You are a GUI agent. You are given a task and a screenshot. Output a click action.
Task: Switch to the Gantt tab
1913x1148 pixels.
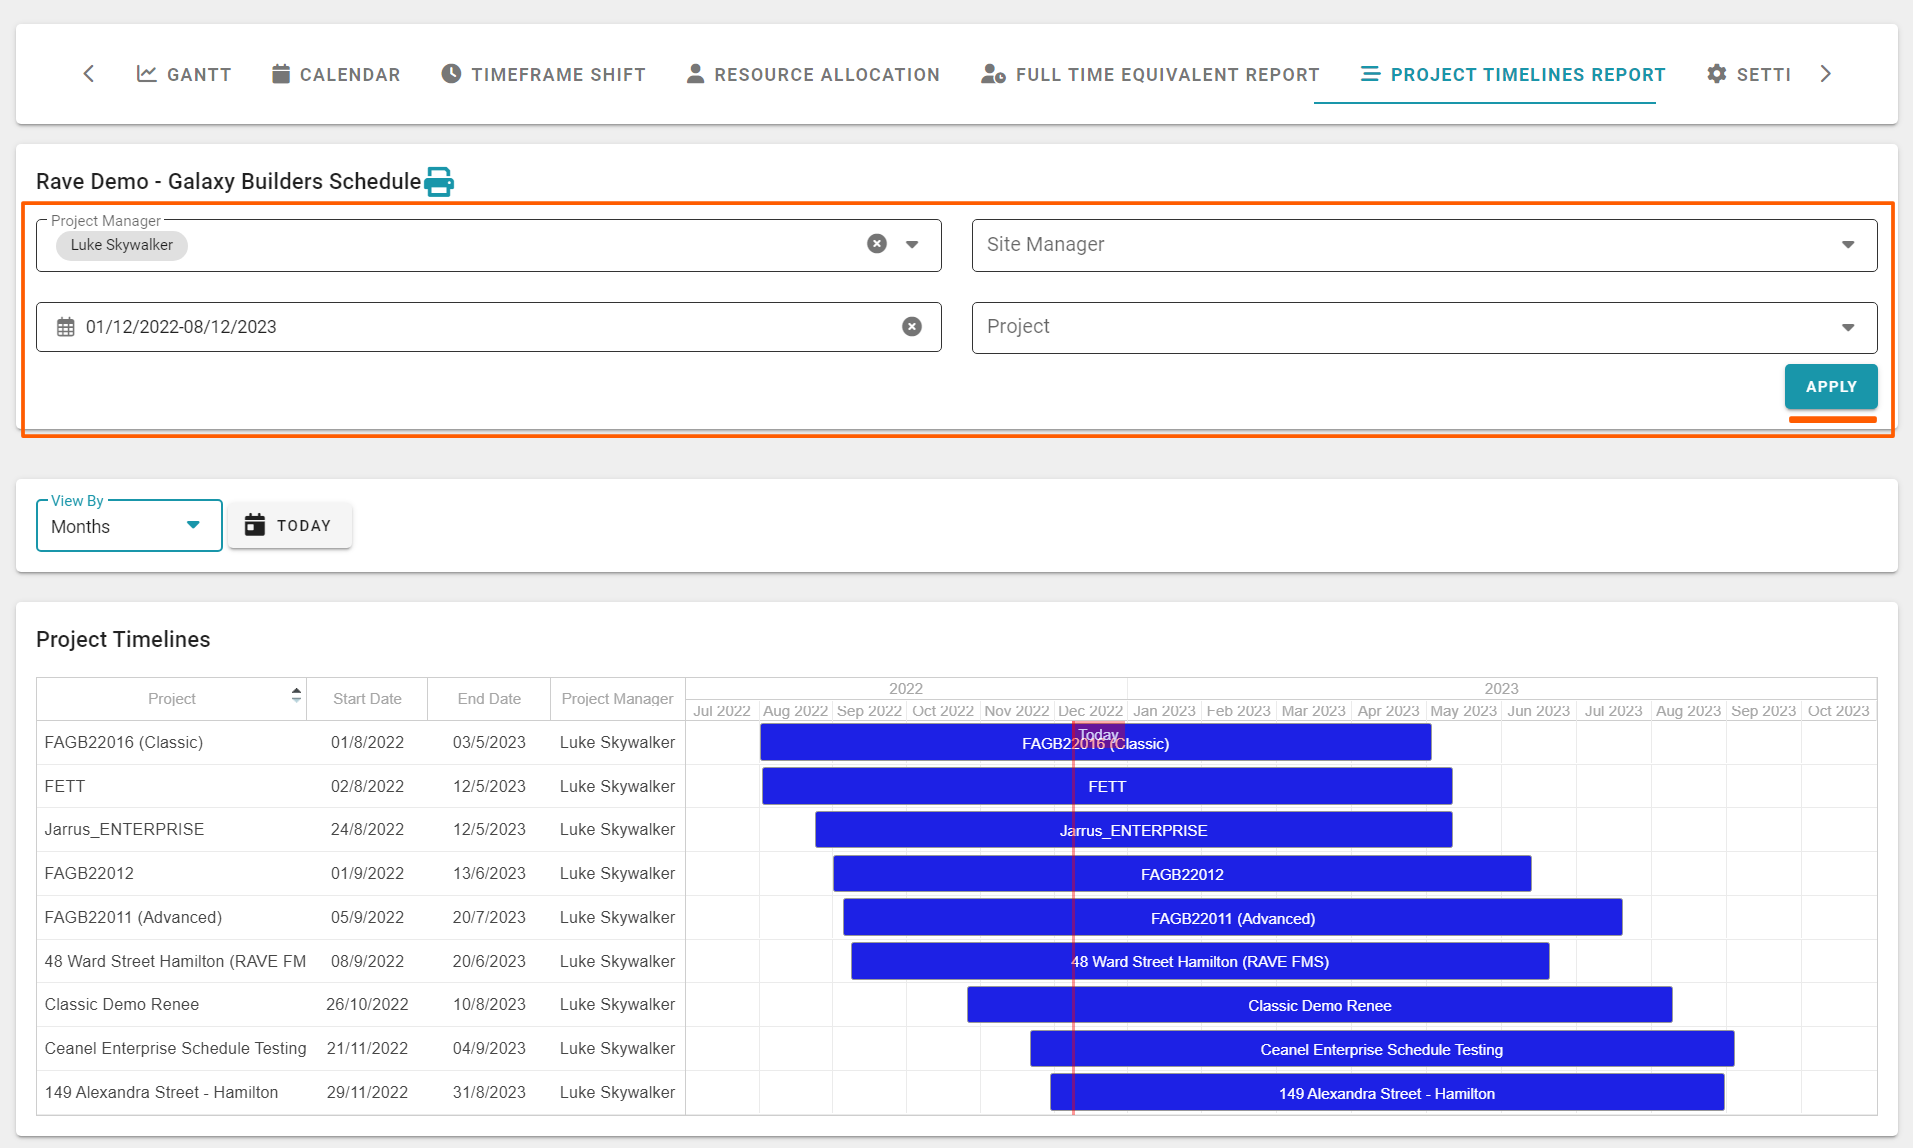click(184, 74)
